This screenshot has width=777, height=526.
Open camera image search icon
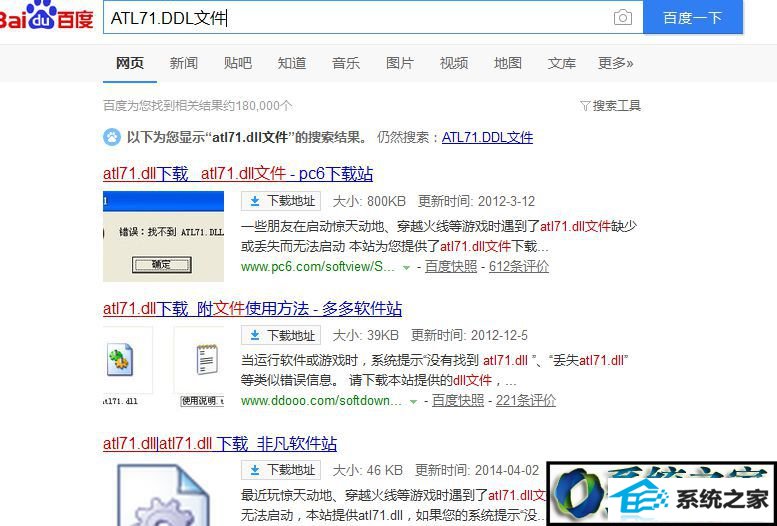coord(622,18)
